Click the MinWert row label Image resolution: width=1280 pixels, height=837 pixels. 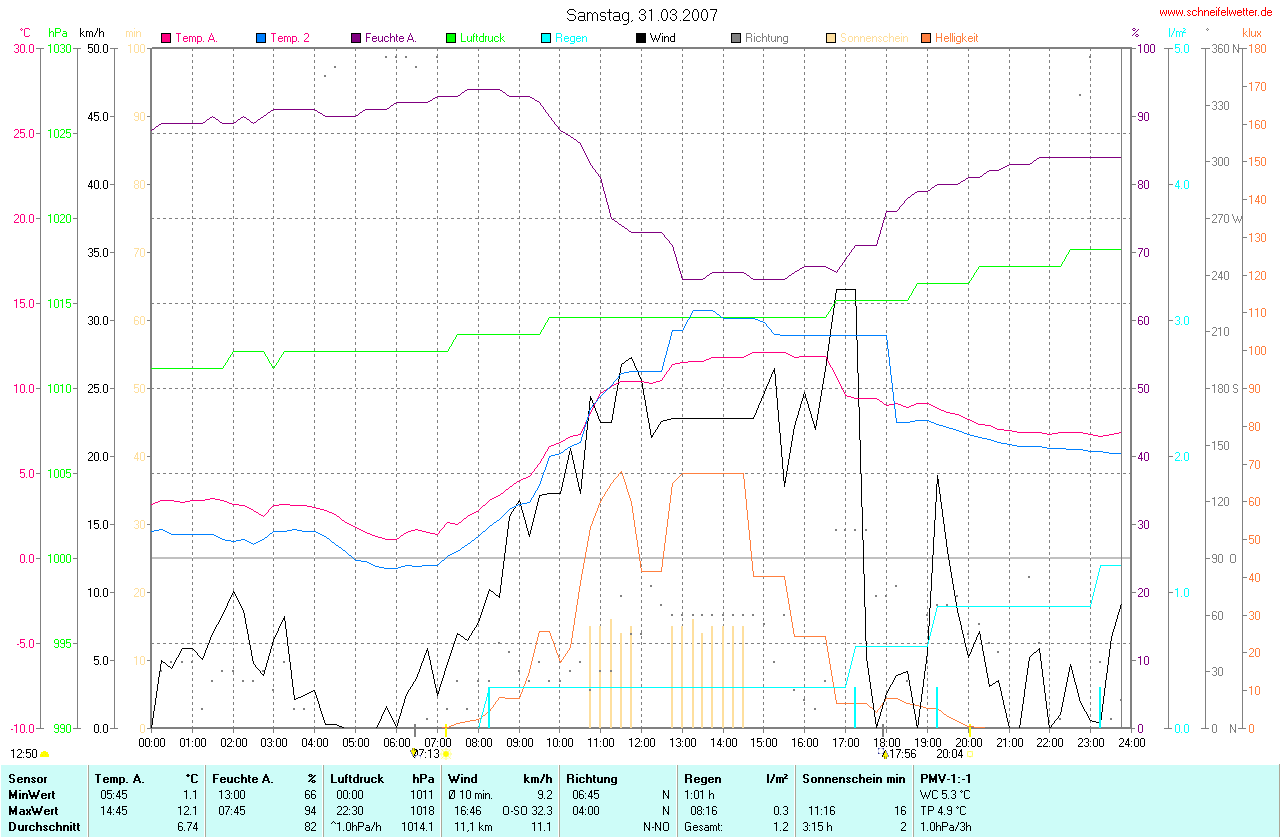[31, 794]
